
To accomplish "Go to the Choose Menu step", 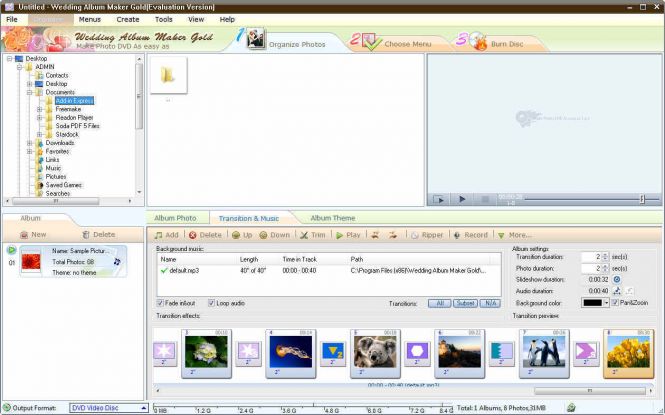I will click(x=391, y=42).
